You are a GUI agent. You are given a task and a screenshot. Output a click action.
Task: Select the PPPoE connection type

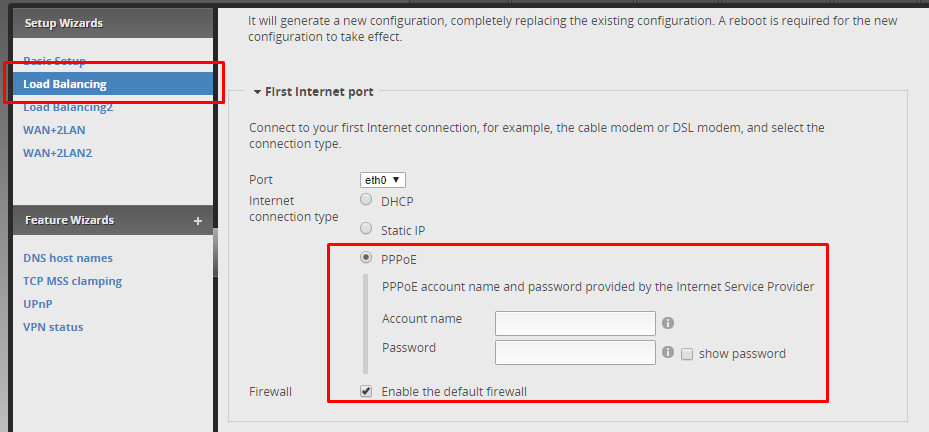(366, 258)
